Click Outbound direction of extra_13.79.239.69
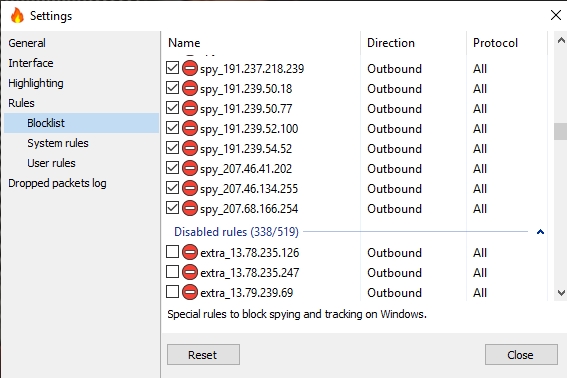The height and width of the screenshot is (378, 567). 395,293
